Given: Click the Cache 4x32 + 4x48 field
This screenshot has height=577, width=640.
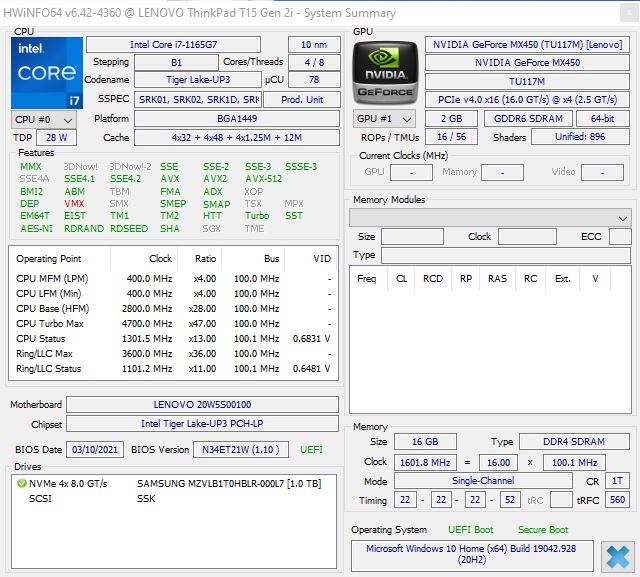Looking at the screenshot, I should pyautogui.click(x=237, y=138).
